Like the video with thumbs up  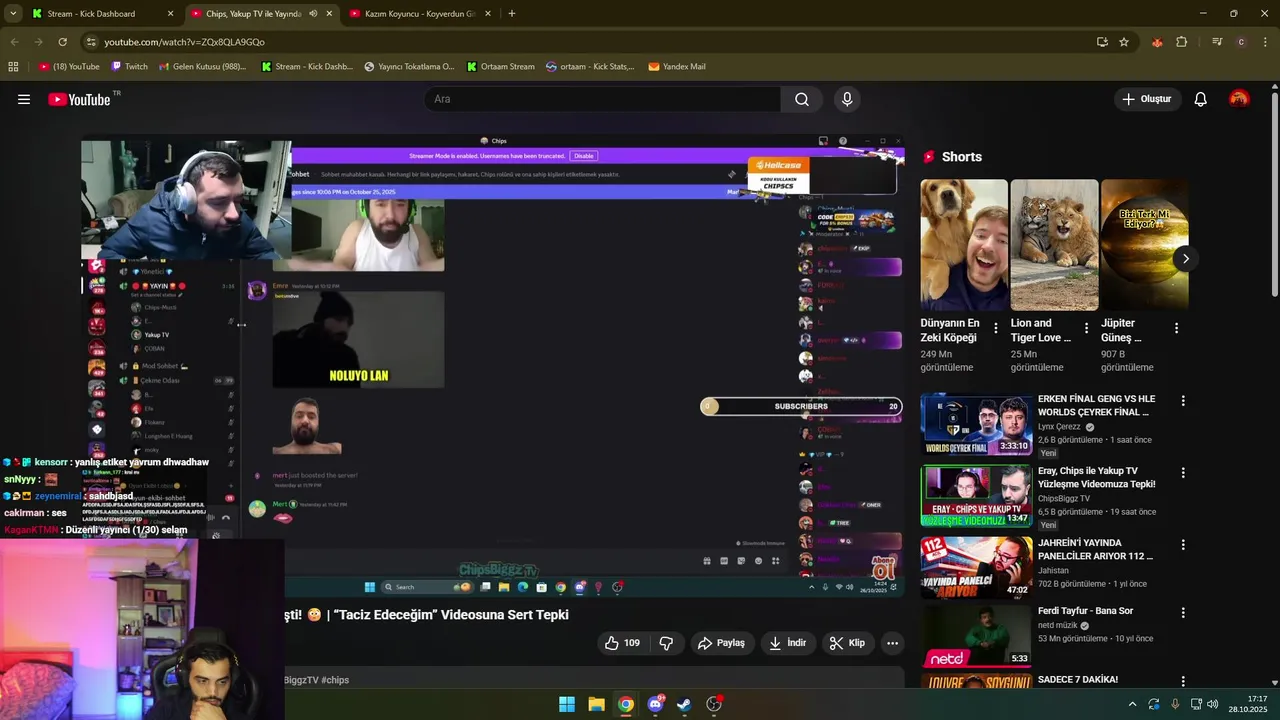[x=621, y=643]
